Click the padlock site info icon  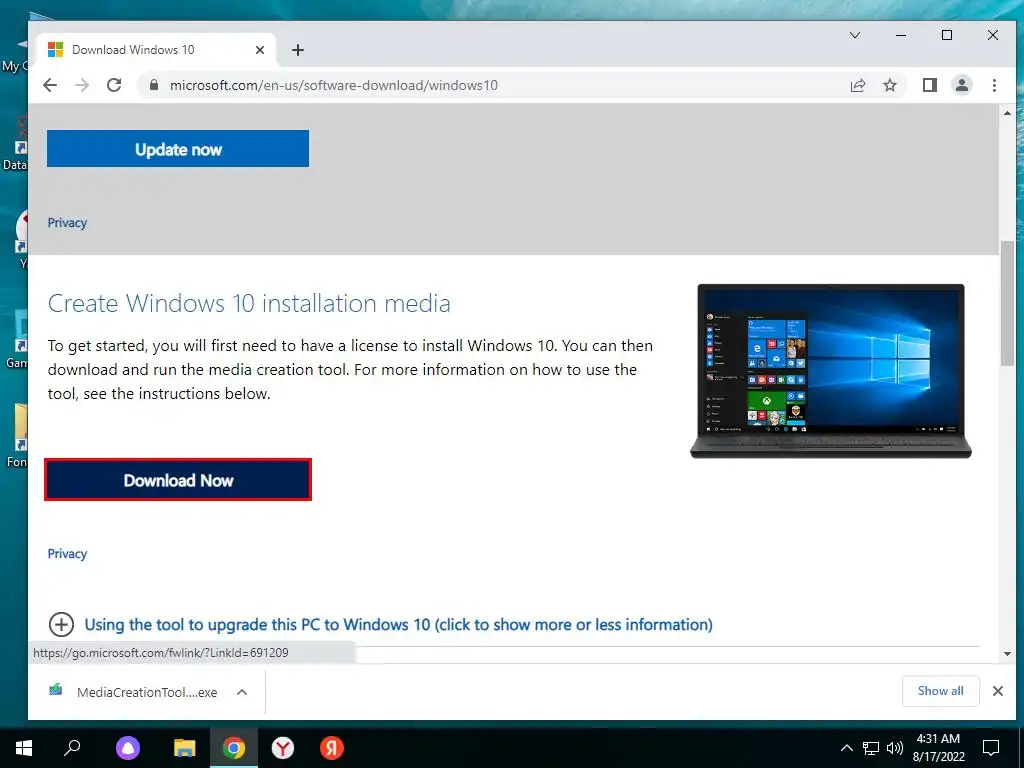click(154, 85)
